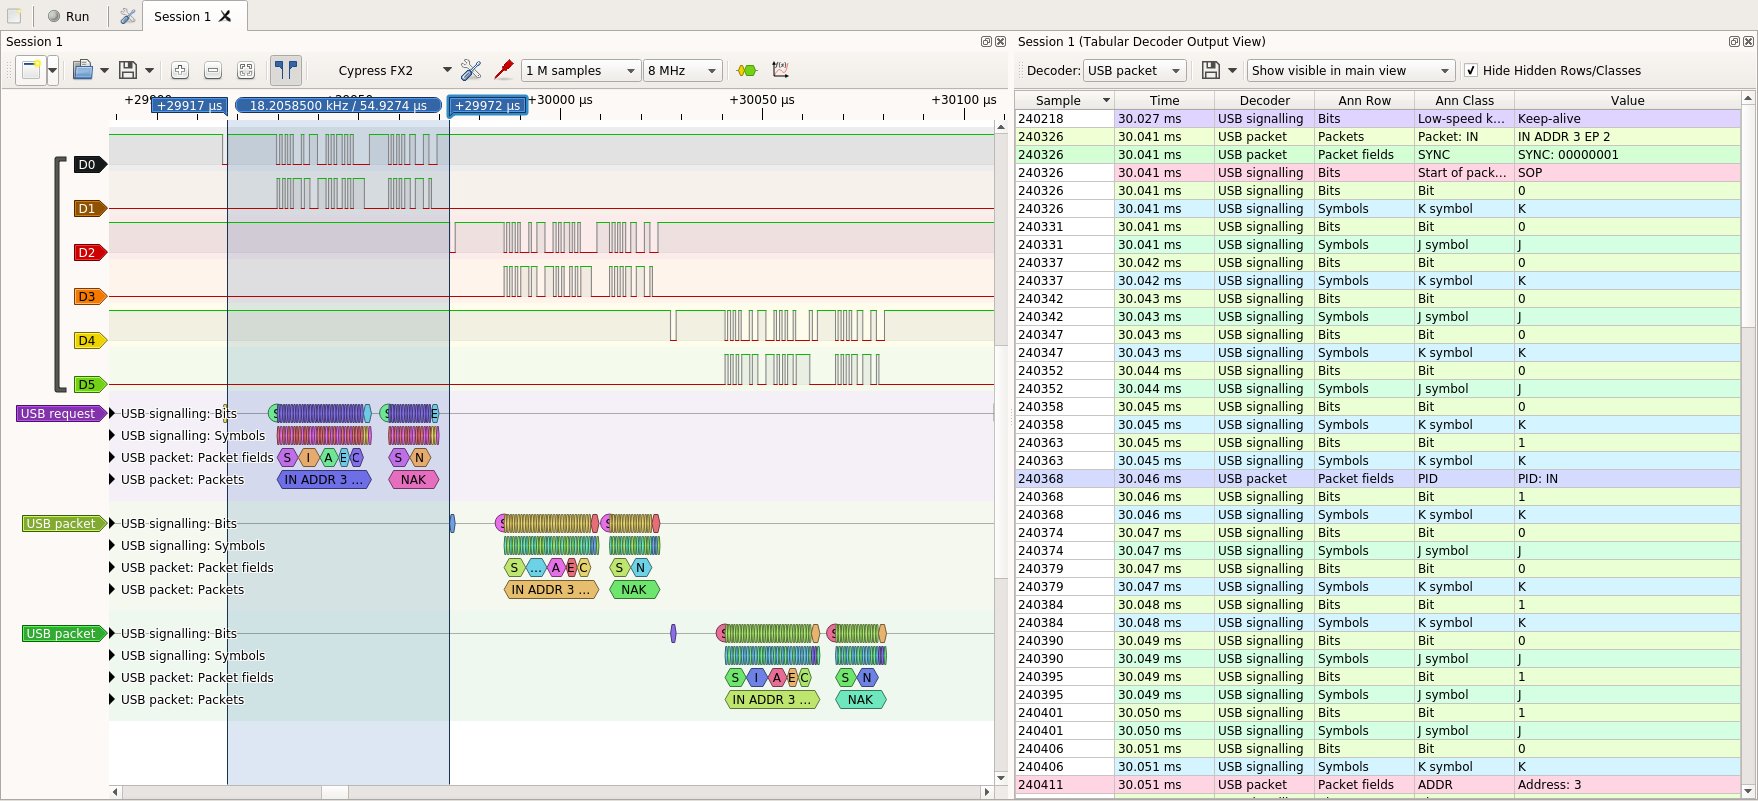The width and height of the screenshot is (1758, 801).
Task: Click the new session icon in the top bar
Action: coord(14,16)
